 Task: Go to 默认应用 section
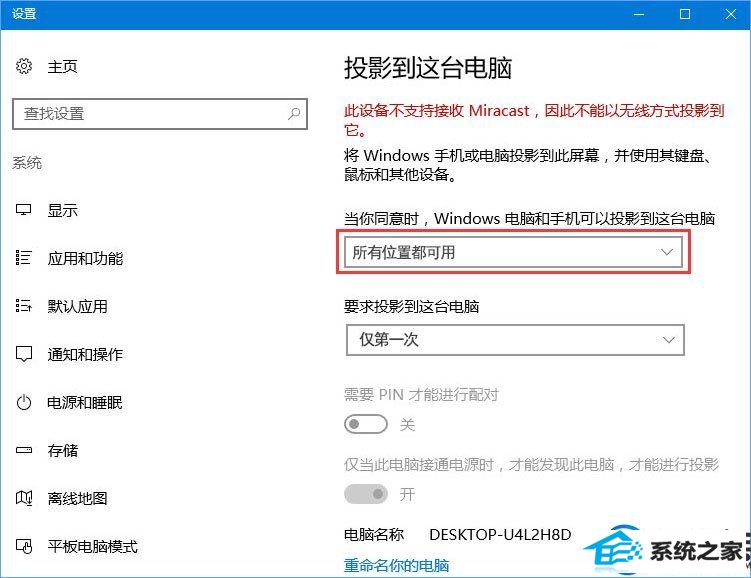click(78, 306)
